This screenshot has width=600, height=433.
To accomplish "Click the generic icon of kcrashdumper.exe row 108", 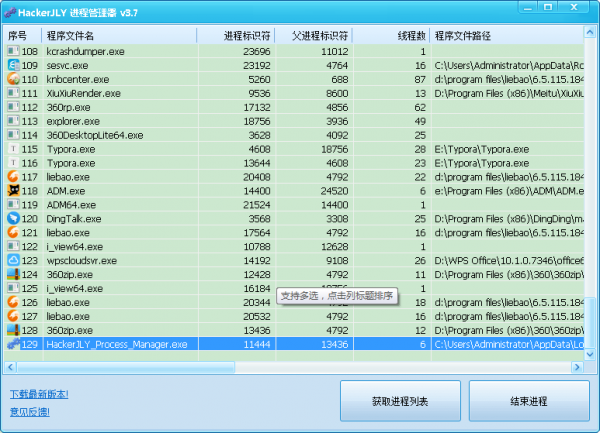I will point(13,51).
